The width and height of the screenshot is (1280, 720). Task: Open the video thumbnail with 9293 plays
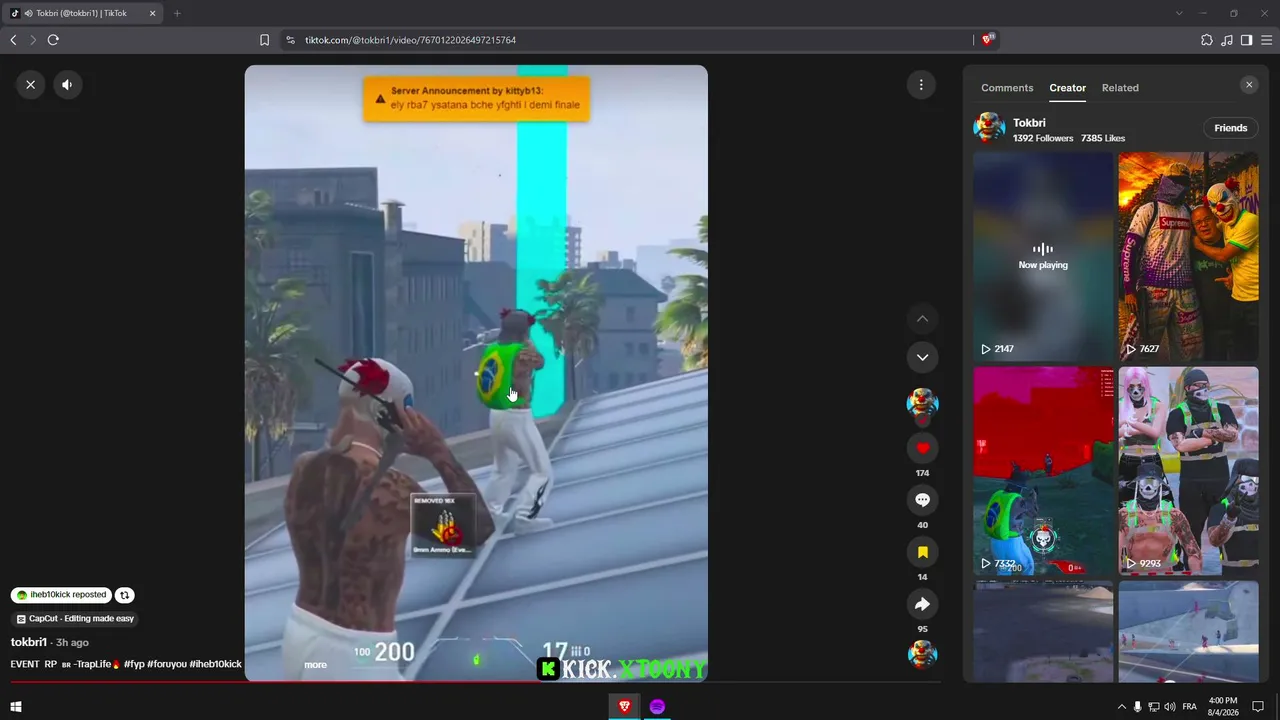tap(1188, 470)
